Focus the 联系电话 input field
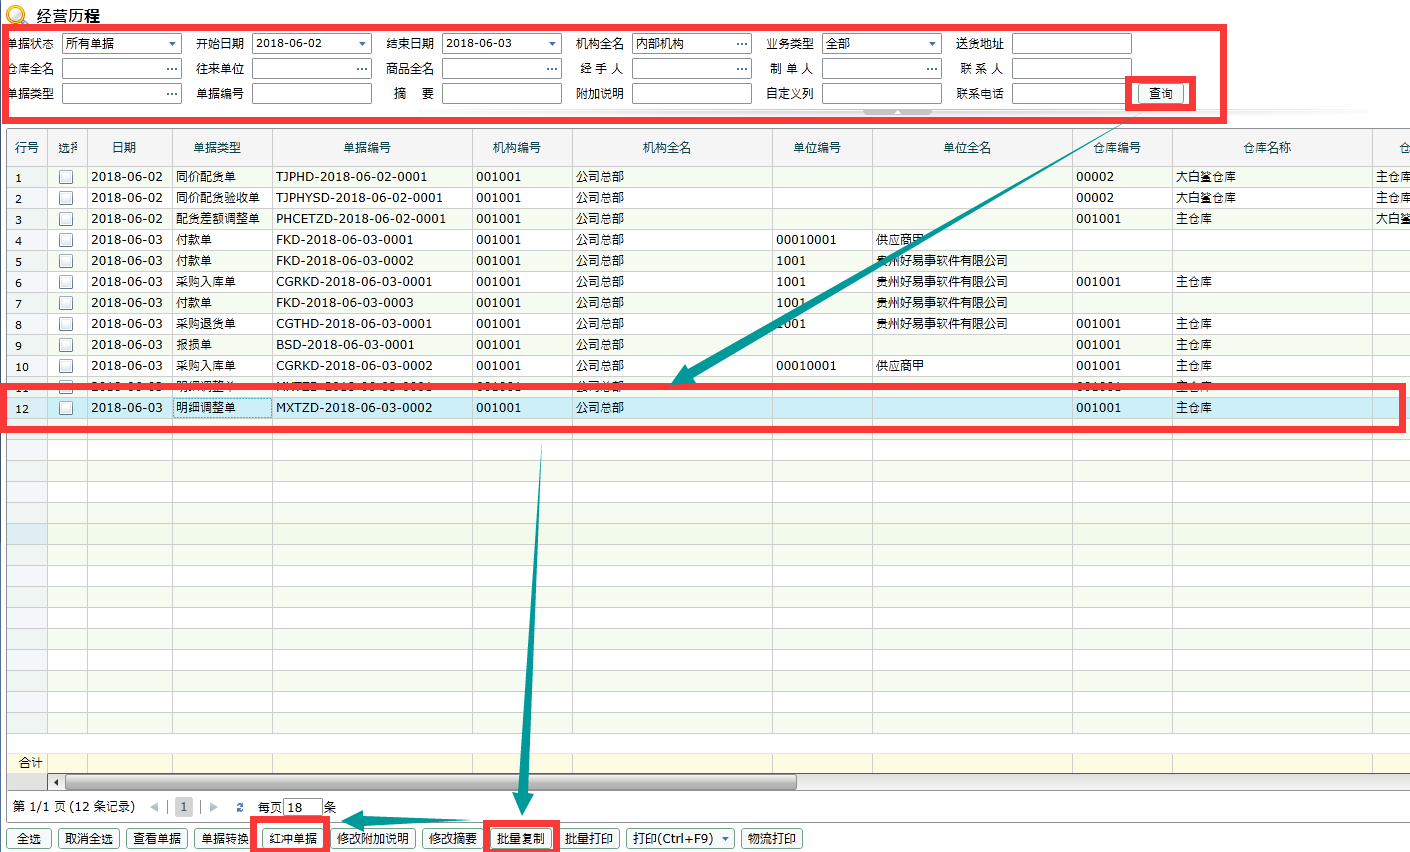Screen dimensions: 1410x852 [x=1072, y=94]
